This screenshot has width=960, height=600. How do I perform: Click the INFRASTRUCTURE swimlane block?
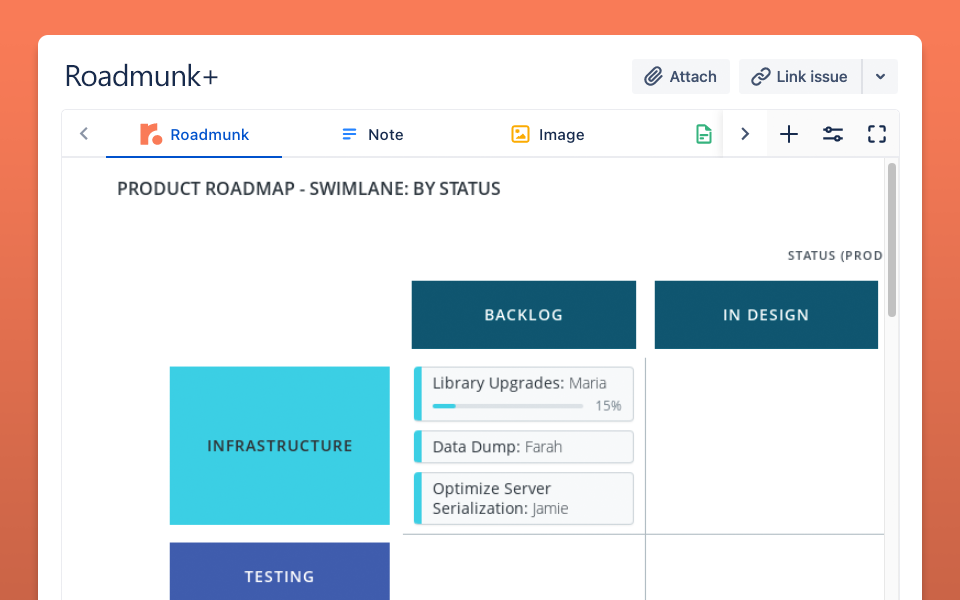pos(280,446)
